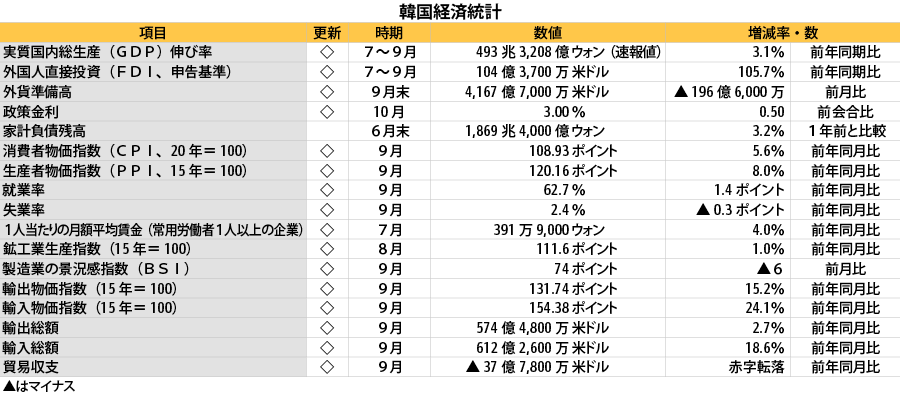Click the diamond update marker for 外貨準備高
The height and width of the screenshot is (395, 900).
327,92
